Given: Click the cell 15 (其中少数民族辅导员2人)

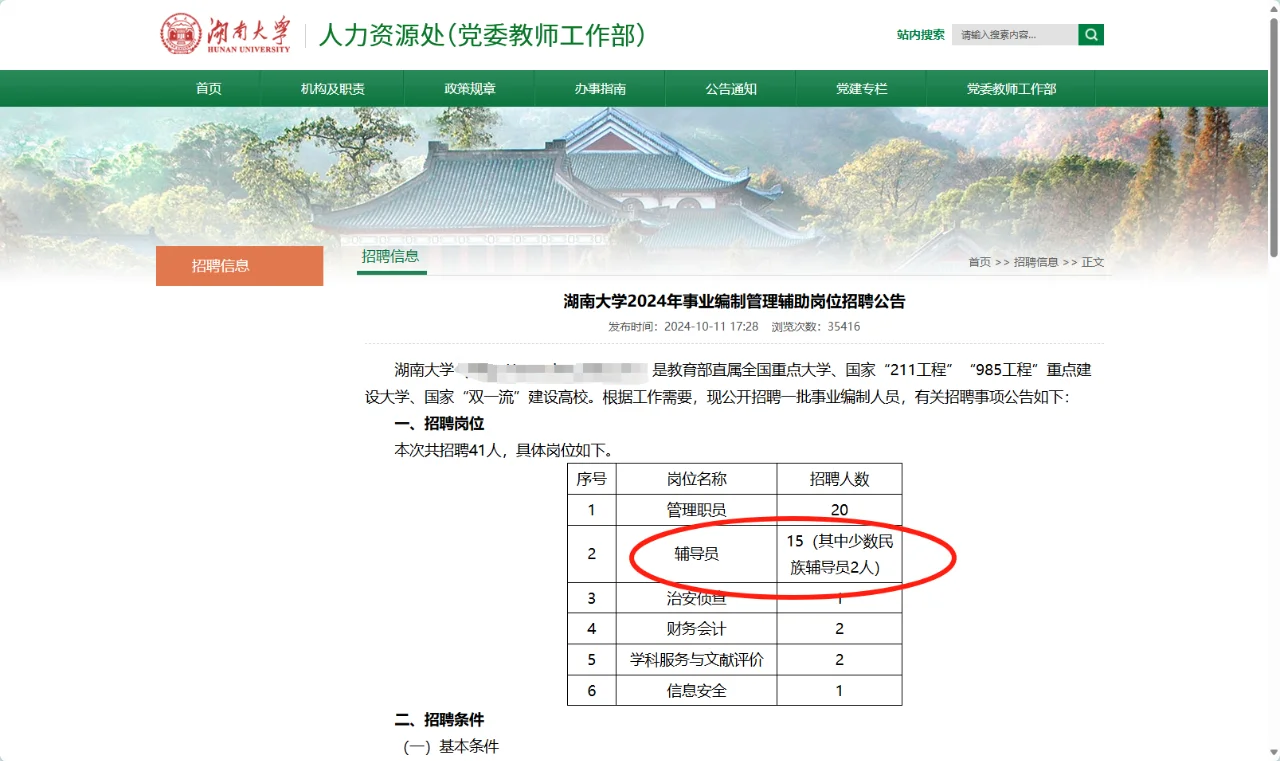Looking at the screenshot, I should point(839,554).
